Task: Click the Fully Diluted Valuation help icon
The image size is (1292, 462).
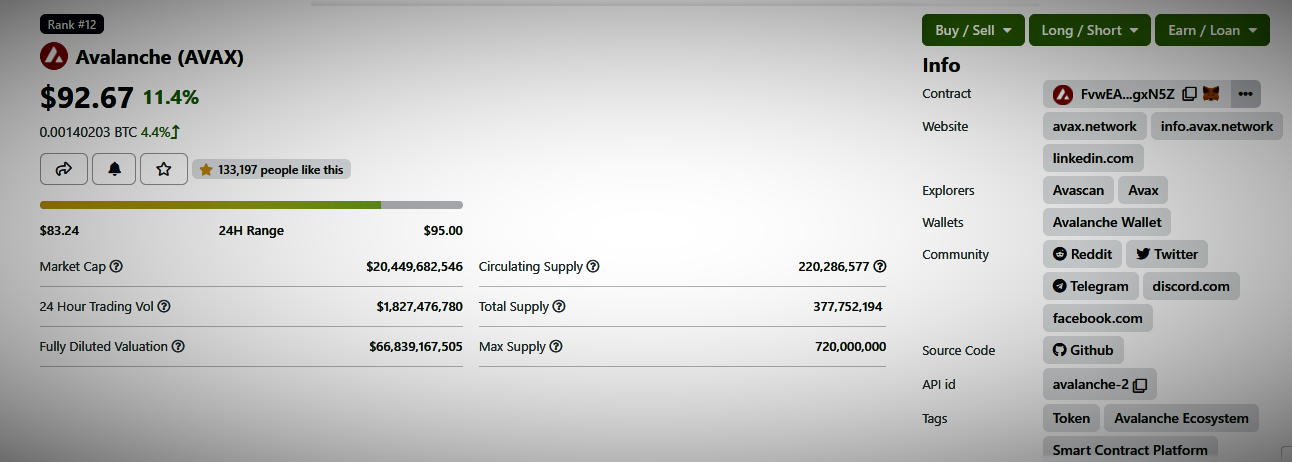Action: point(178,347)
